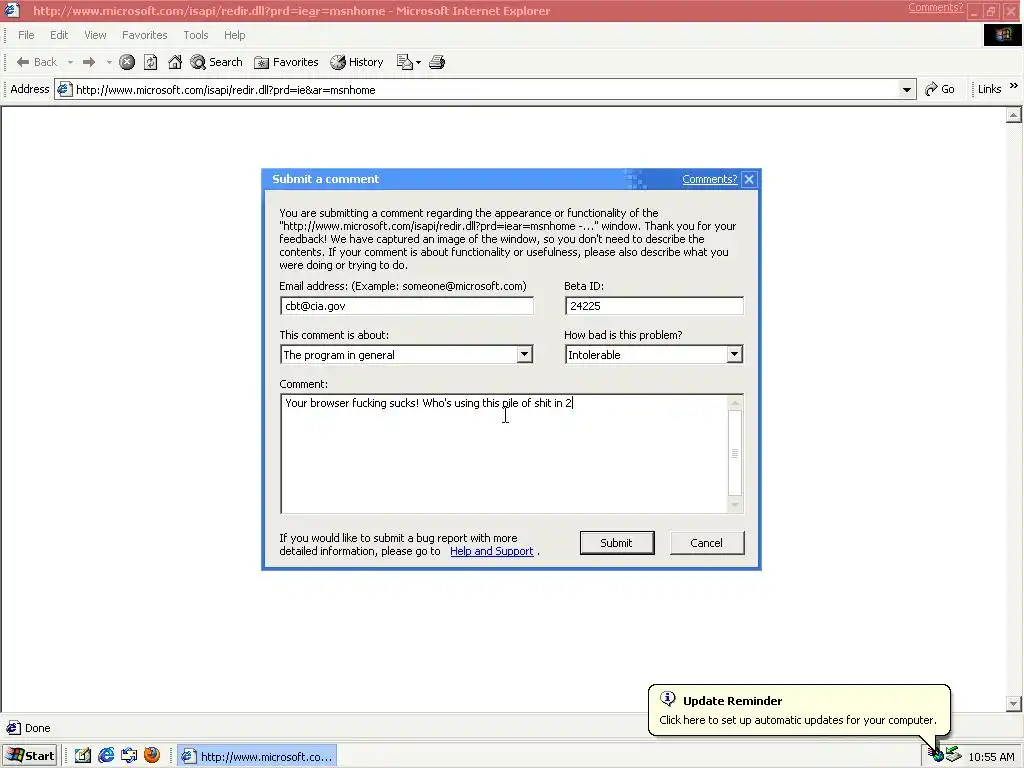The width and height of the screenshot is (1024, 768).
Task: Click the Mail toolbar icon
Action: [408, 62]
